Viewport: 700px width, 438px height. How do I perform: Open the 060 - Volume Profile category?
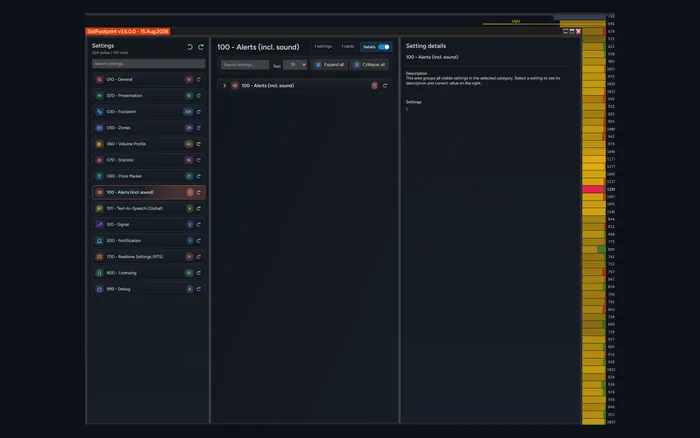click(149, 144)
